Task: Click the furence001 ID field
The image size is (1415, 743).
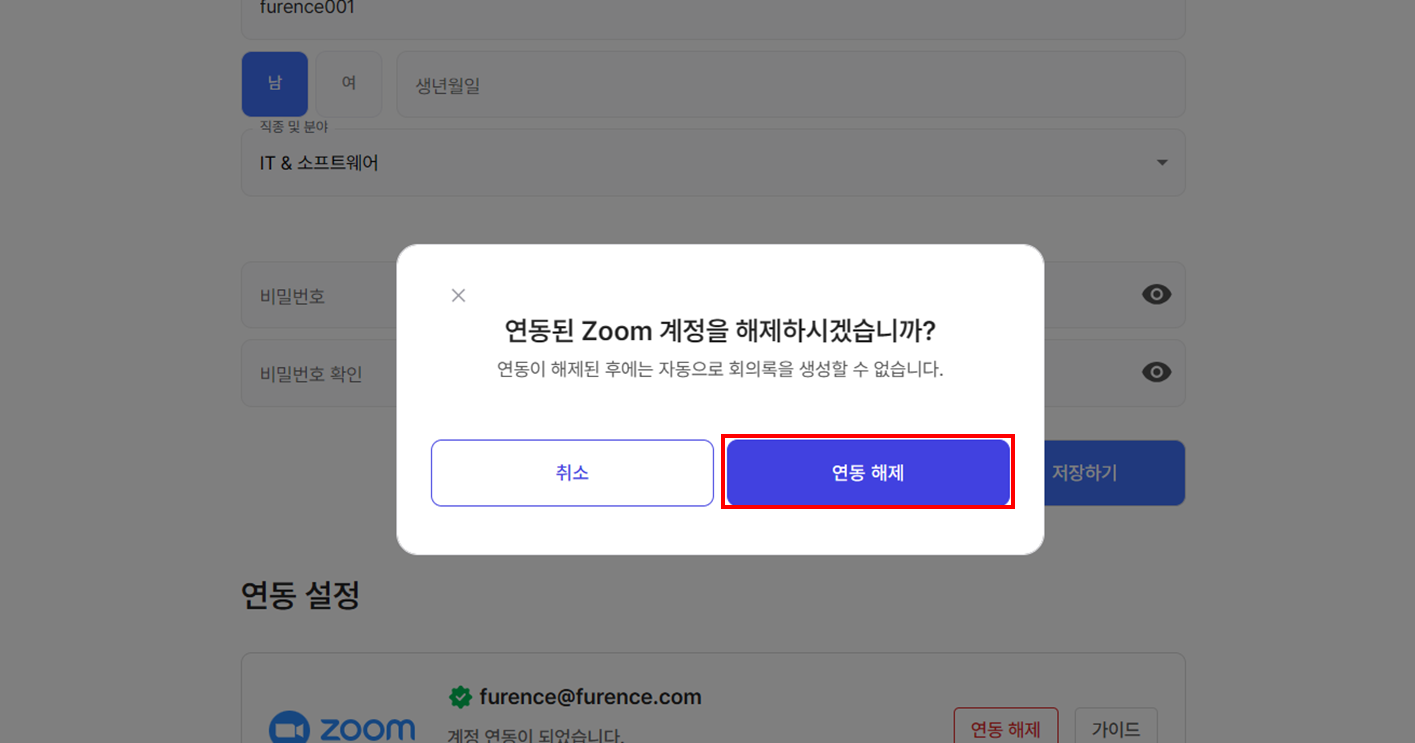Action: point(700,12)
